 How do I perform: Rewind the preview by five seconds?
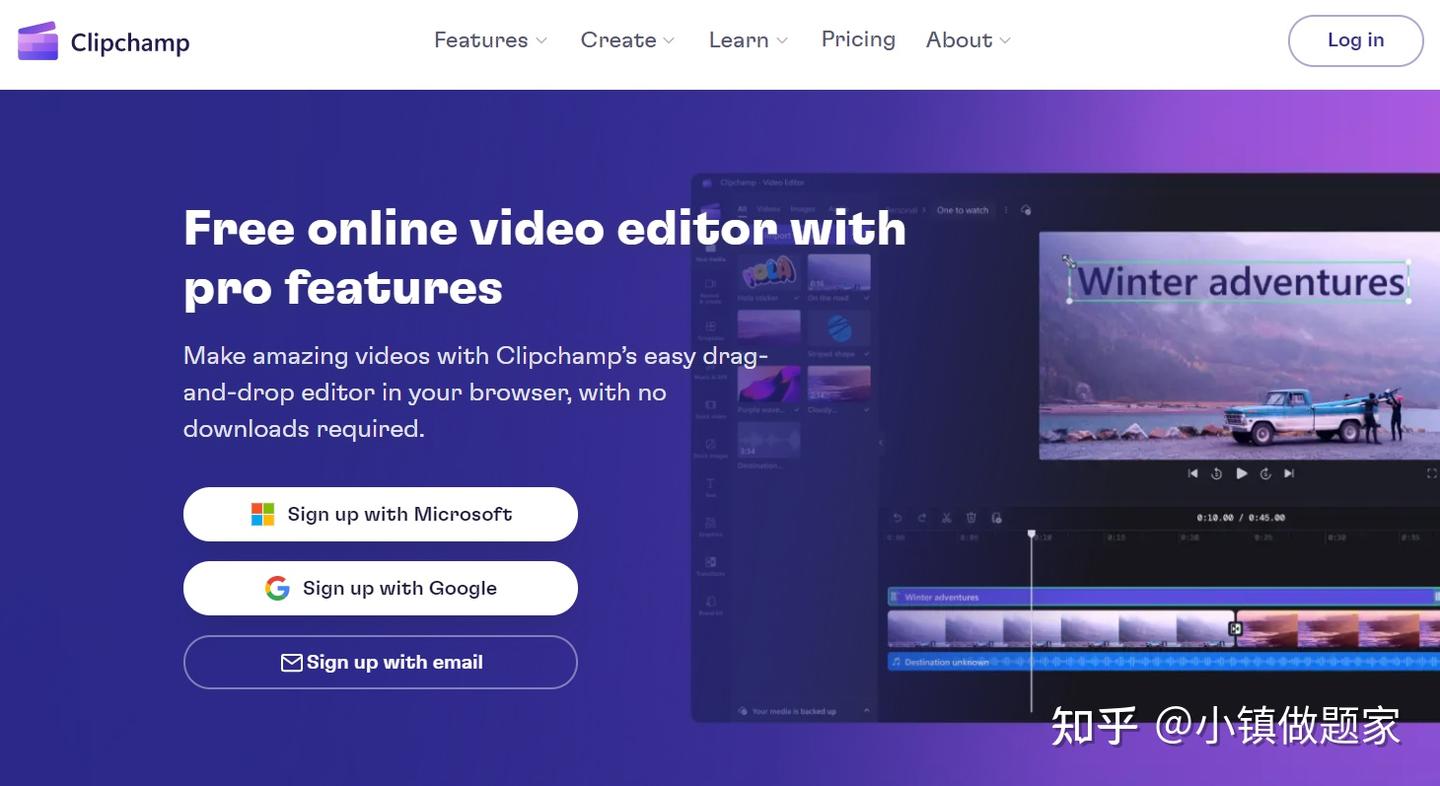[1217, 473]
